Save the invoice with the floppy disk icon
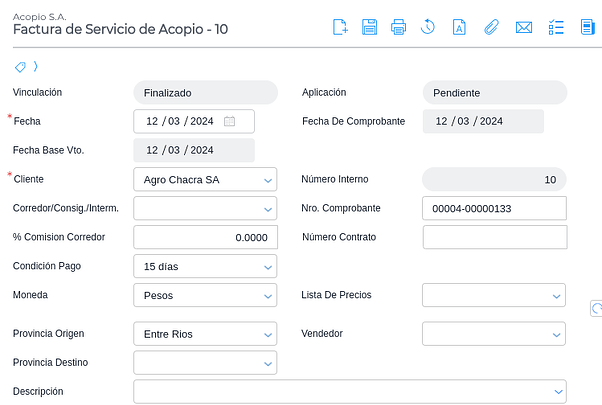Screen dimensions: 602x405 coord(369,27)
